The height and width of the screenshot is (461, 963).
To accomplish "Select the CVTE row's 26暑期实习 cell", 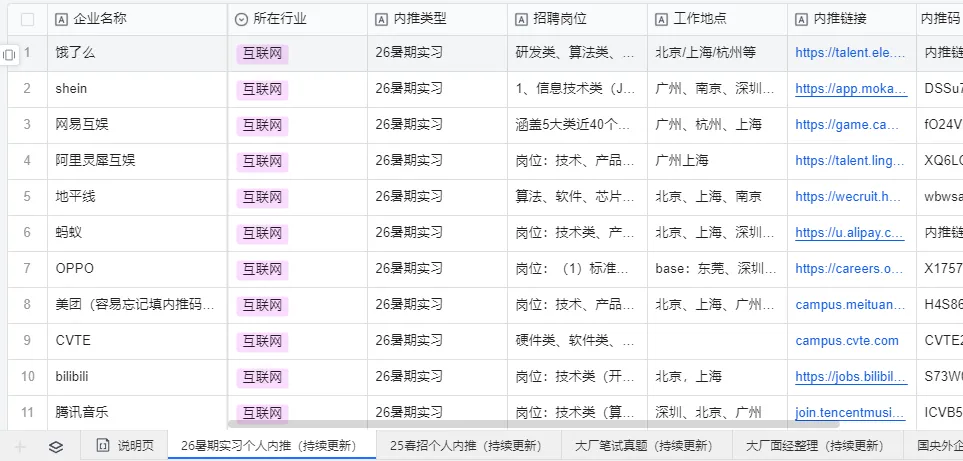I will pyautogui.click(x=437, y=341).
